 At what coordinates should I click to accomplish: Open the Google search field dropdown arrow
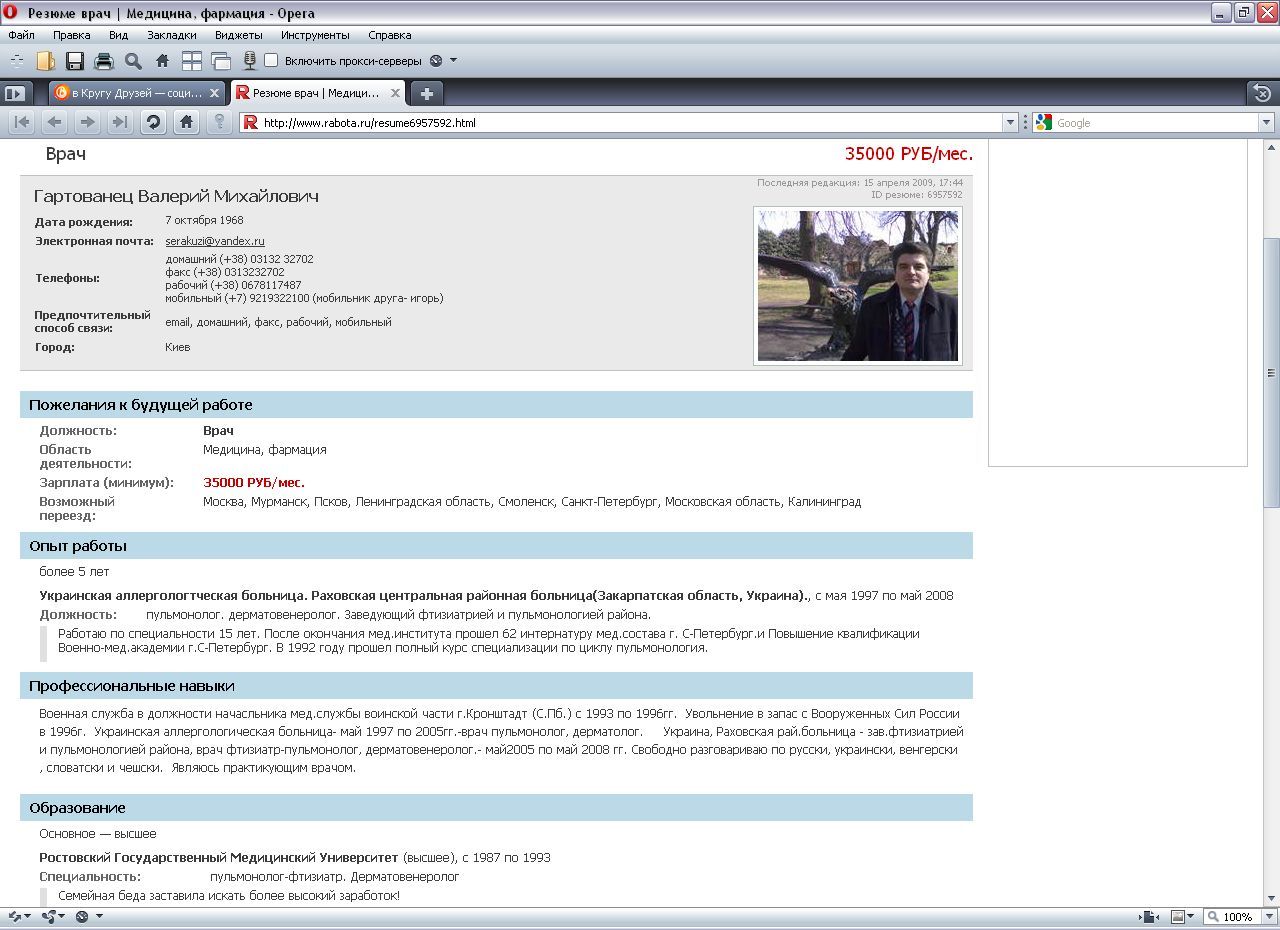tap(1266, 123)
